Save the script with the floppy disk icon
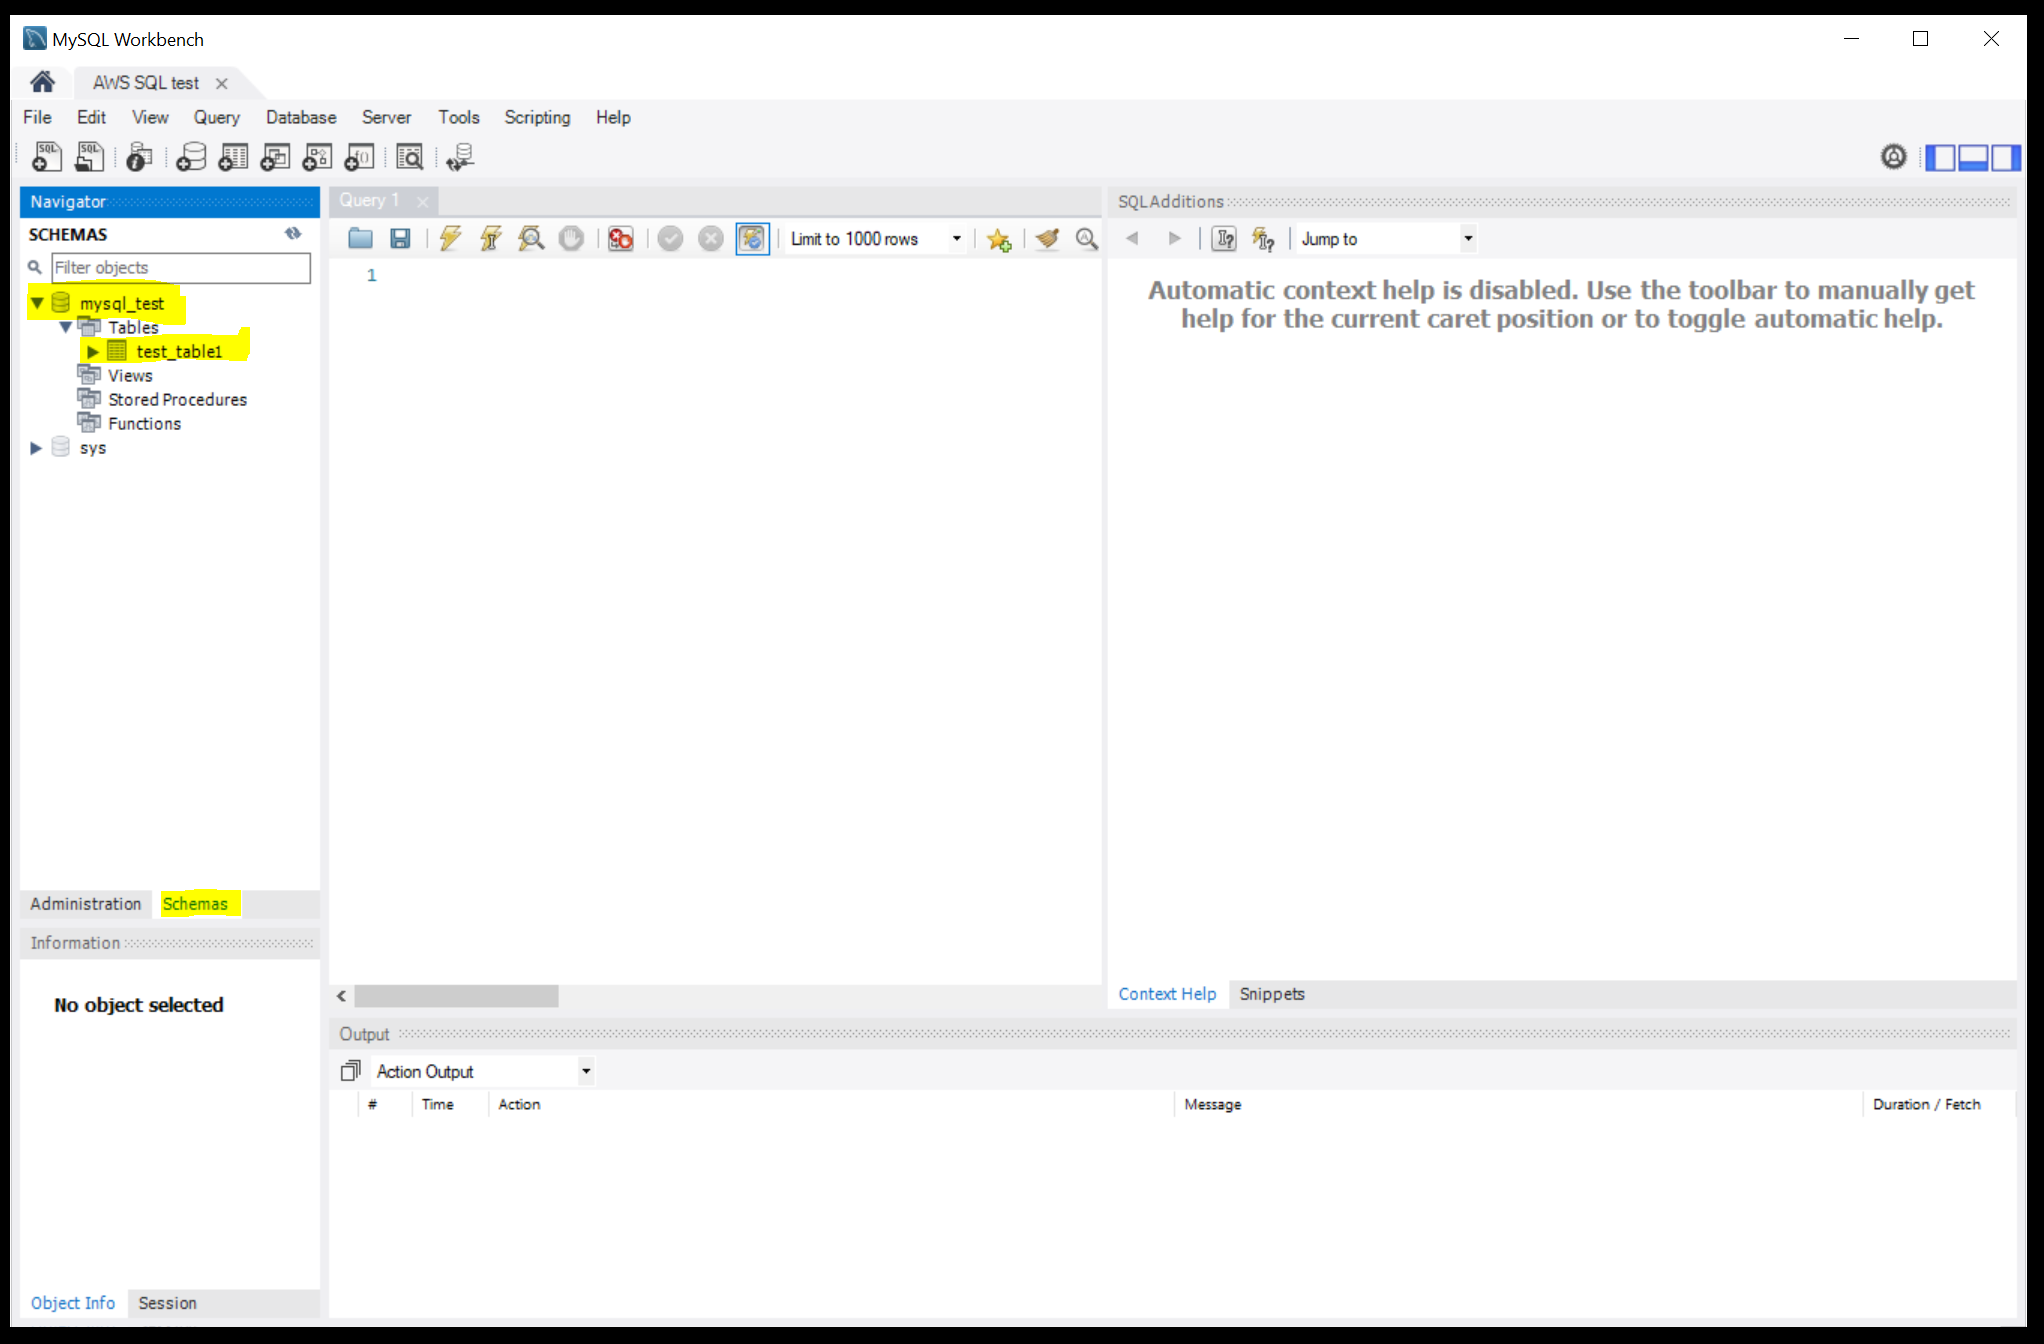2044x1344 pixels. pos(400,238)
